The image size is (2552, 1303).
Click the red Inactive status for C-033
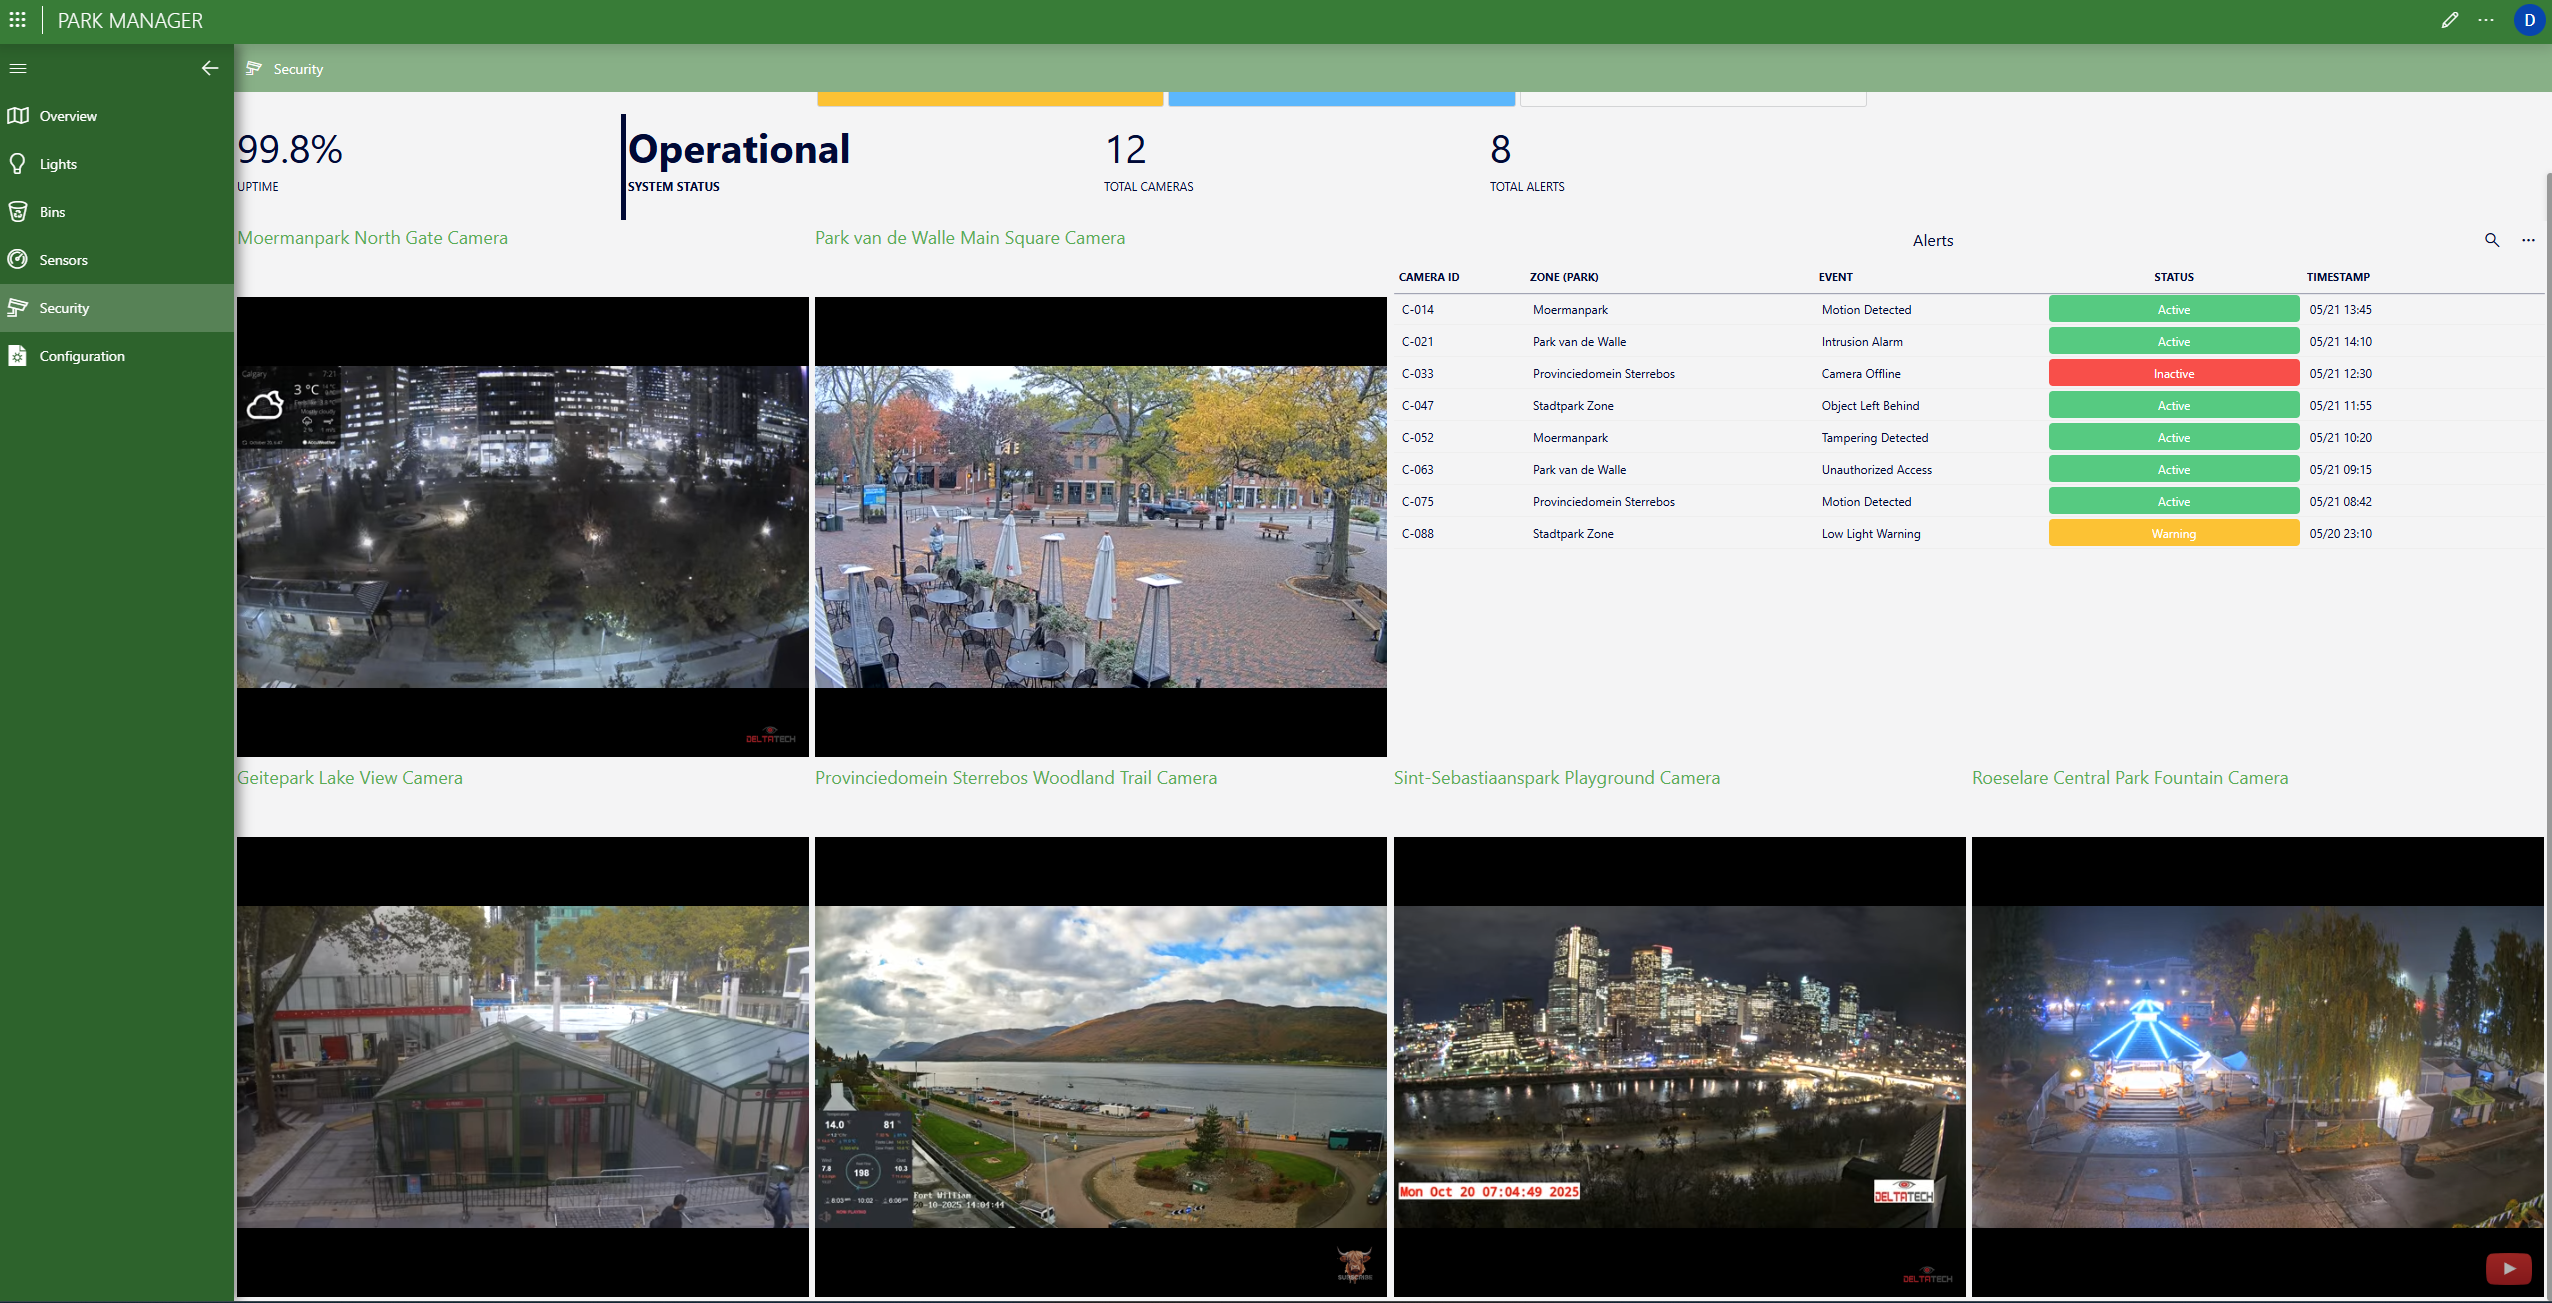[2173, 374]
